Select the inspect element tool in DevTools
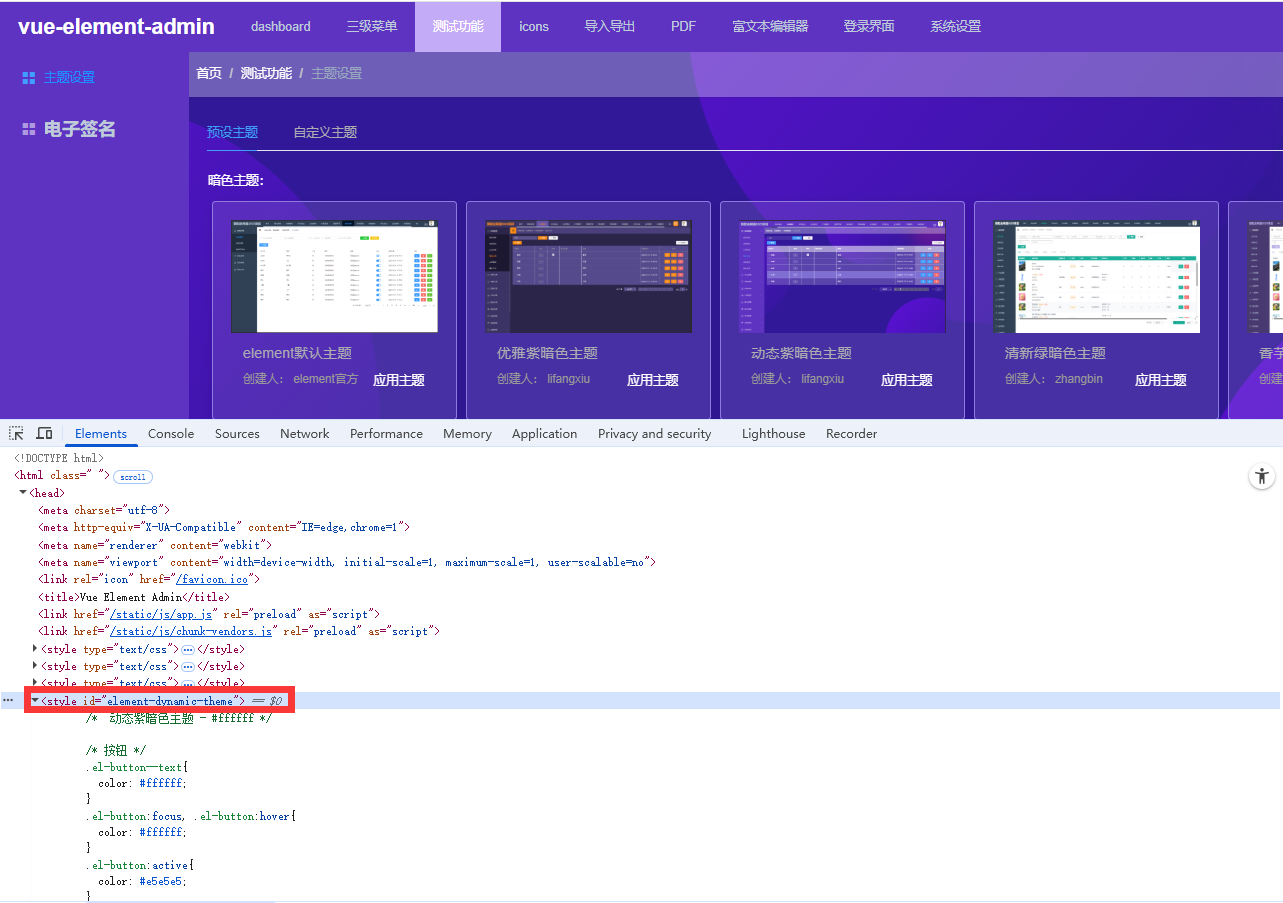Viewport: 1283px width, 903px height. (15, 433)
